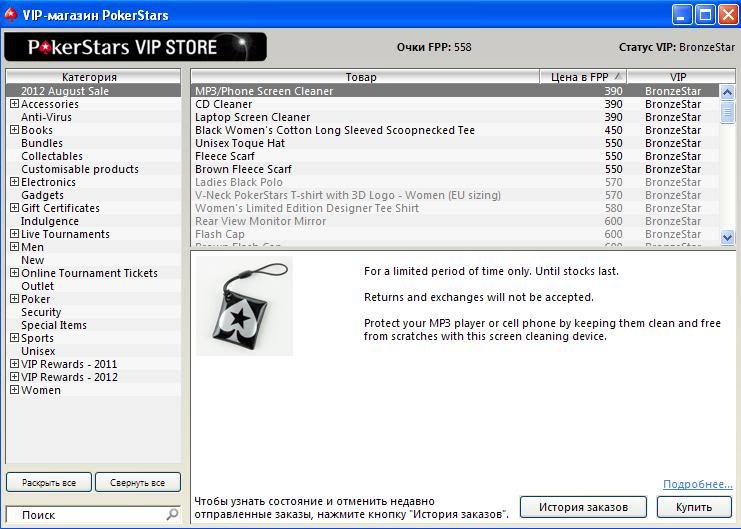Select the Ladies Black Polo item
741x529 pixels.
455,182
